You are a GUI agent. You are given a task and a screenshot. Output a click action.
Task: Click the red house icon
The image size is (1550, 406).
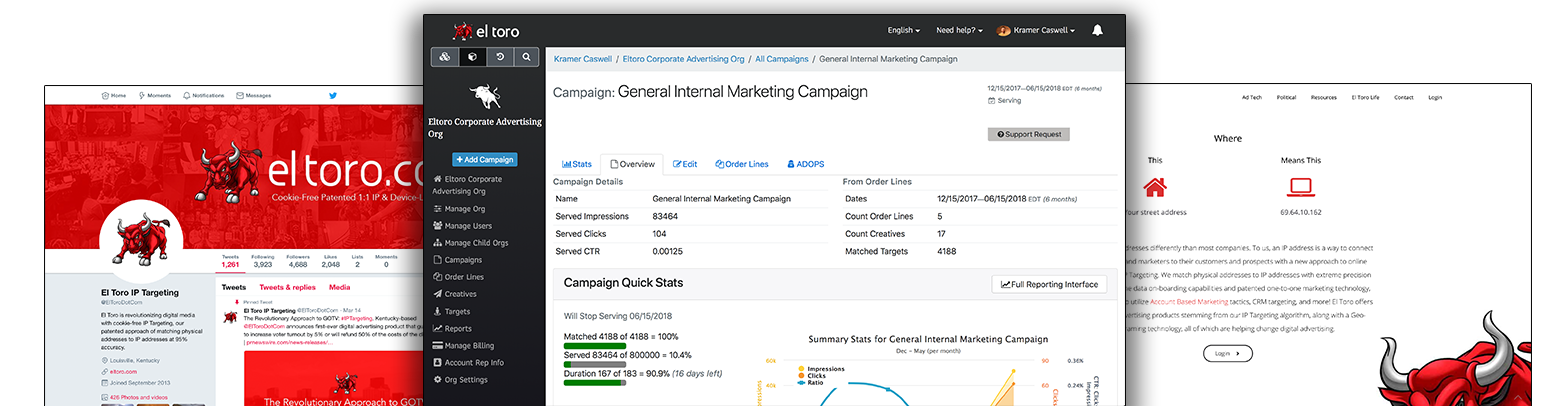coord(1155,187)
